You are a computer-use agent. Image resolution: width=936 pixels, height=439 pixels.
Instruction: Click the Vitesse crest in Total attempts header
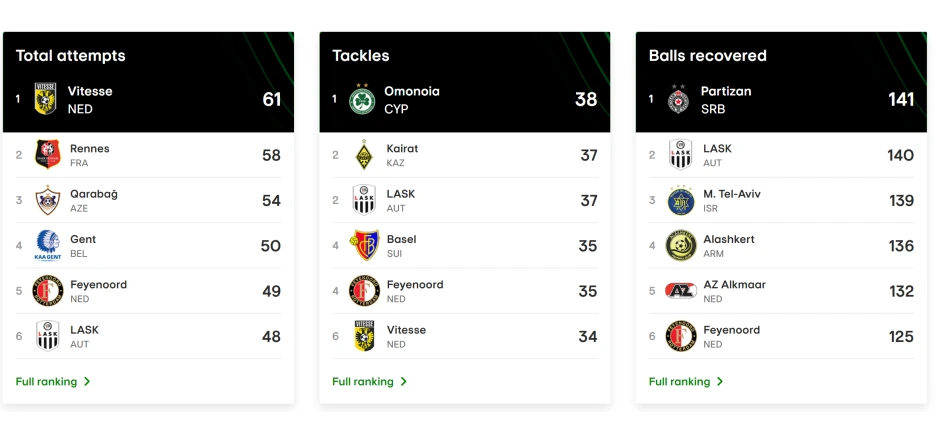click(45, 99)
